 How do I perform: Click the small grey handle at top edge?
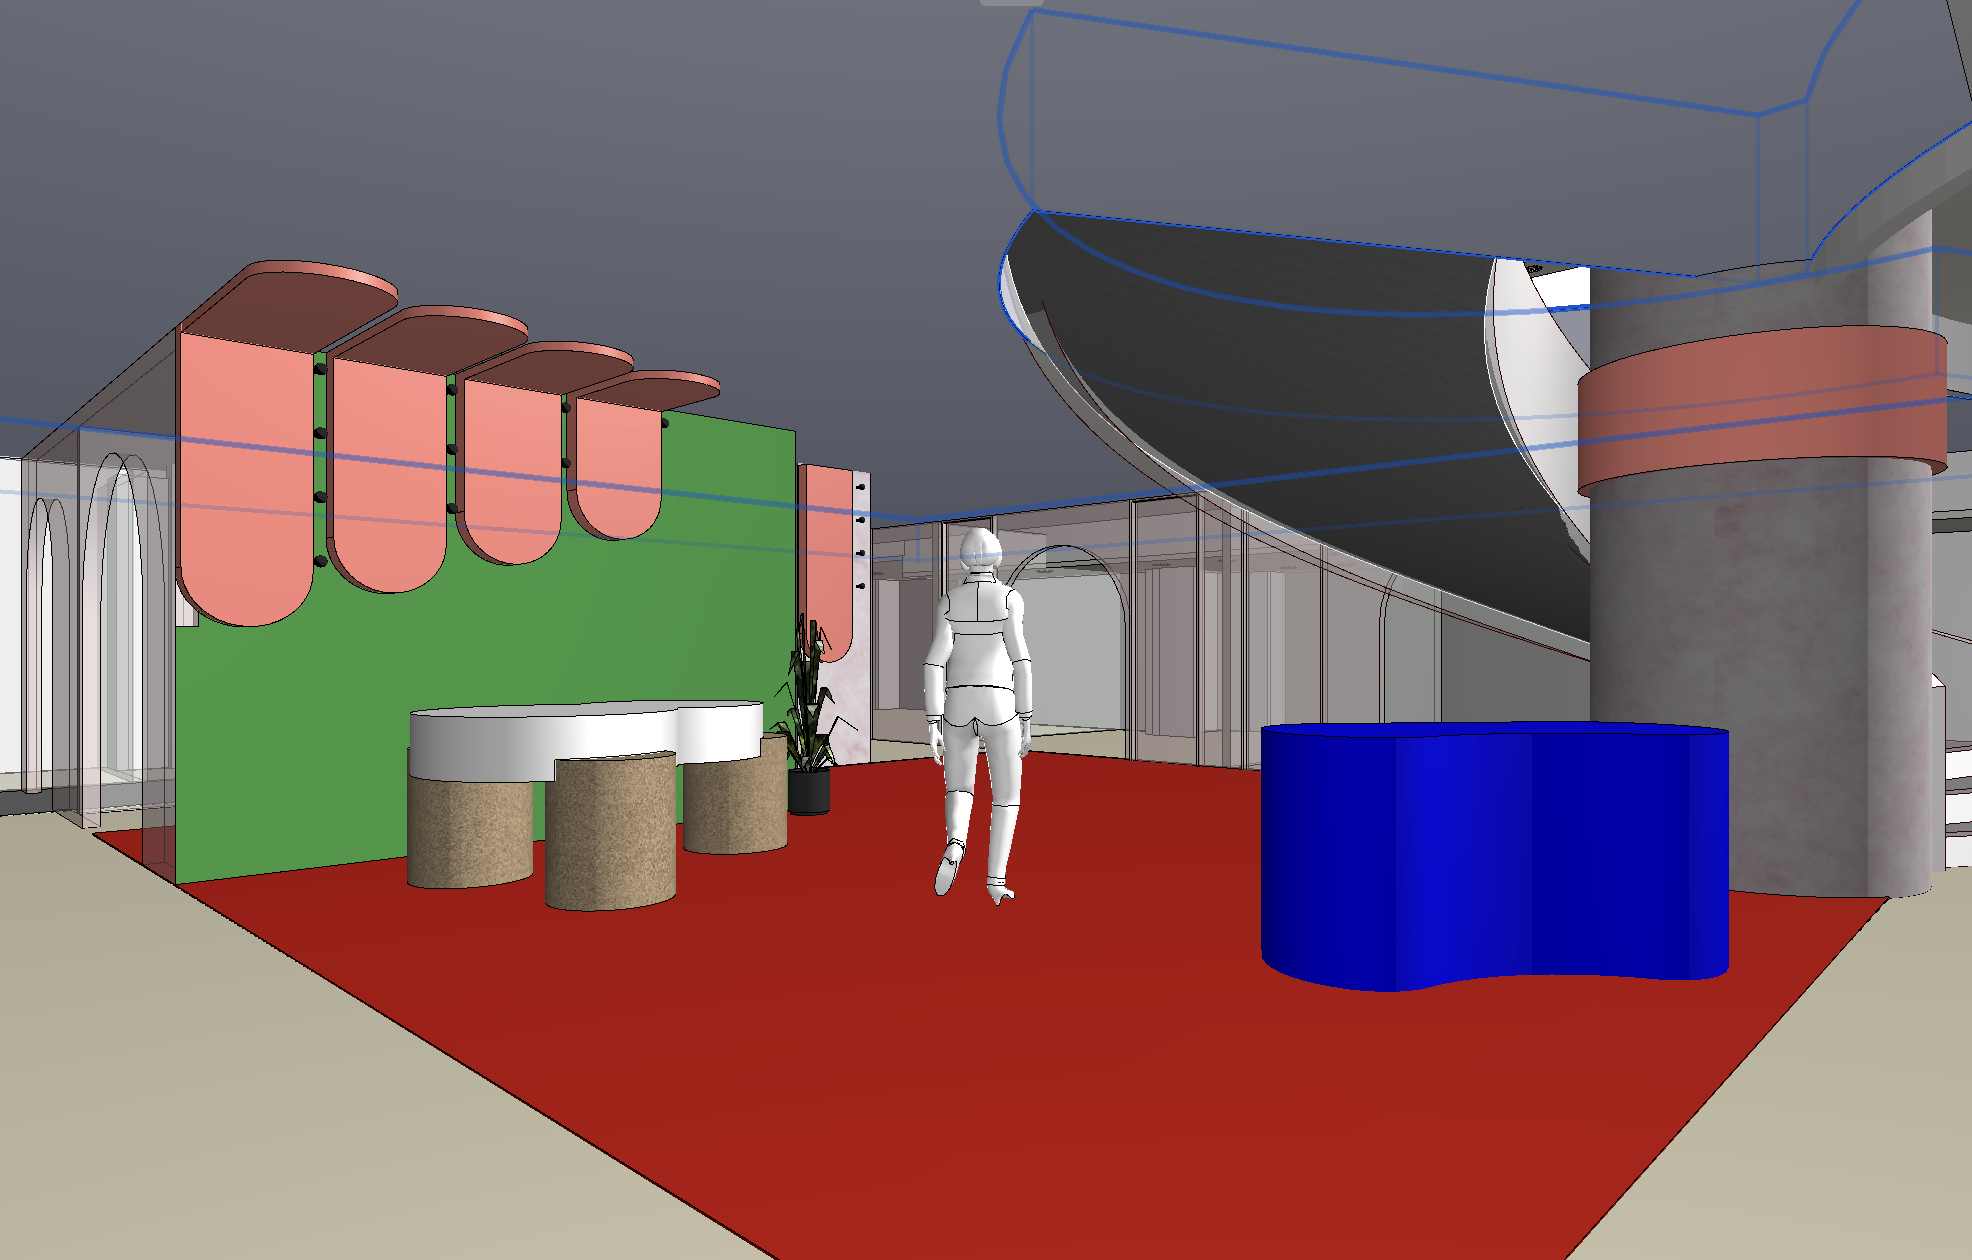(x=1011, y=3)
